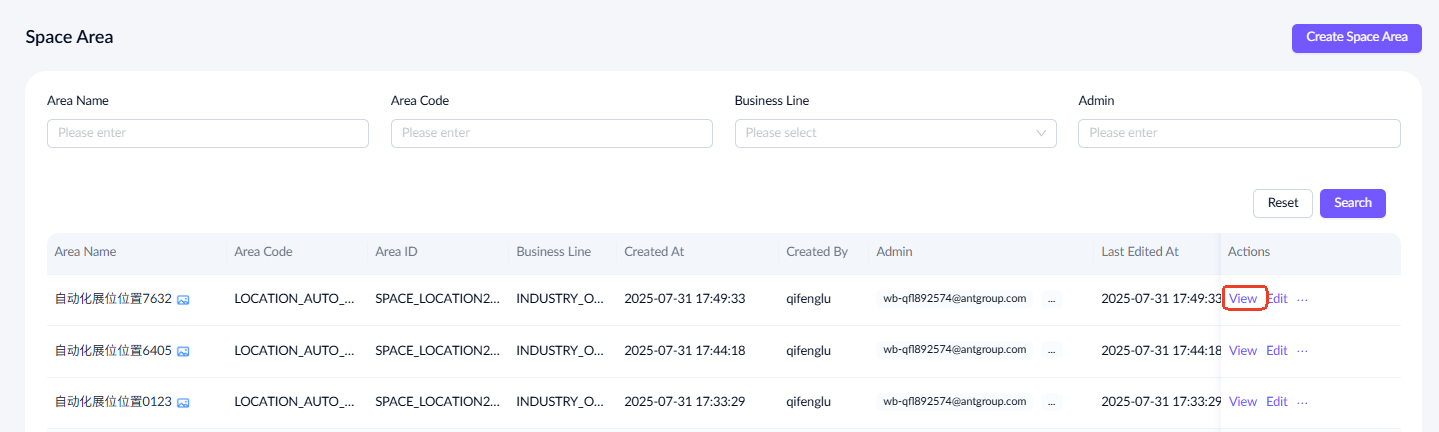
Task: Expand admin overflow tag in 自动化展位位置7632 row
Action: (1051, 298)
